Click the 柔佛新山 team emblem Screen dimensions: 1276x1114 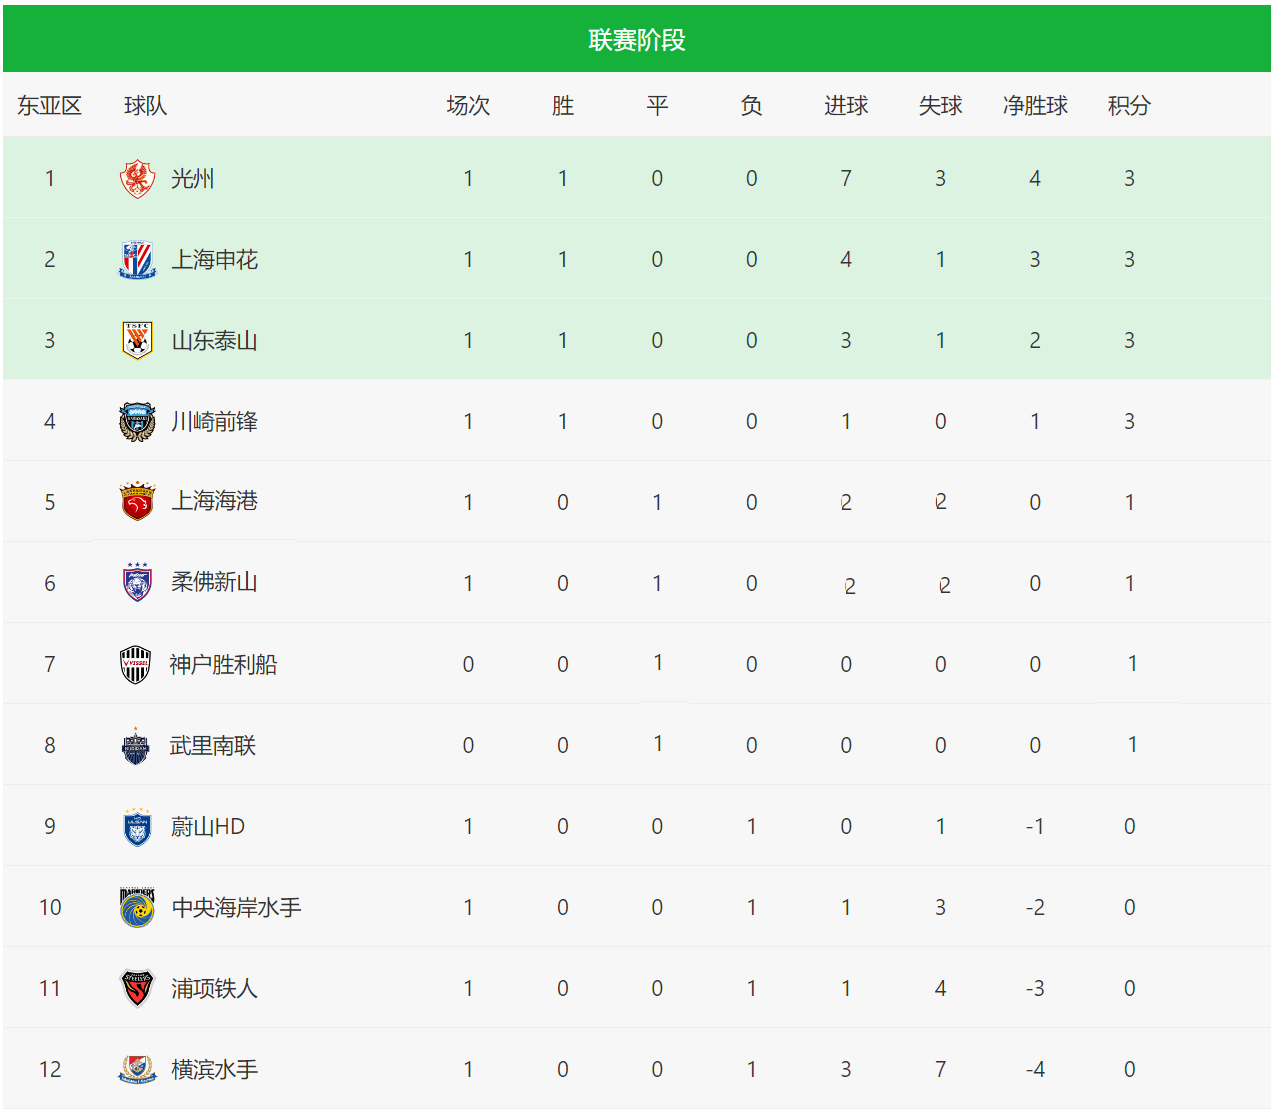pyautogui.click(x=137, y=583)
